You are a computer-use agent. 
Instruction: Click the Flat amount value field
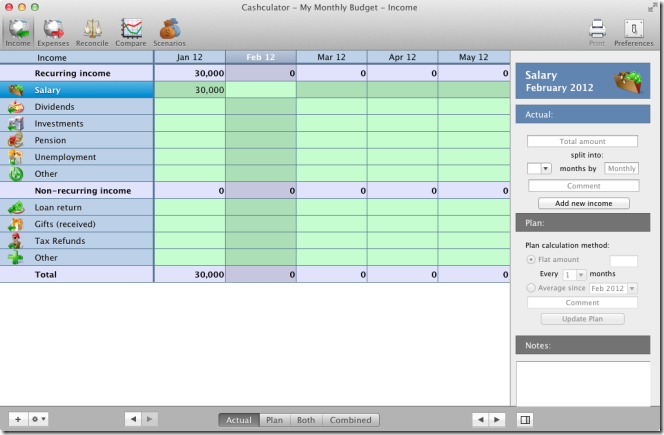pyautogui.click(x=623, y=260)
